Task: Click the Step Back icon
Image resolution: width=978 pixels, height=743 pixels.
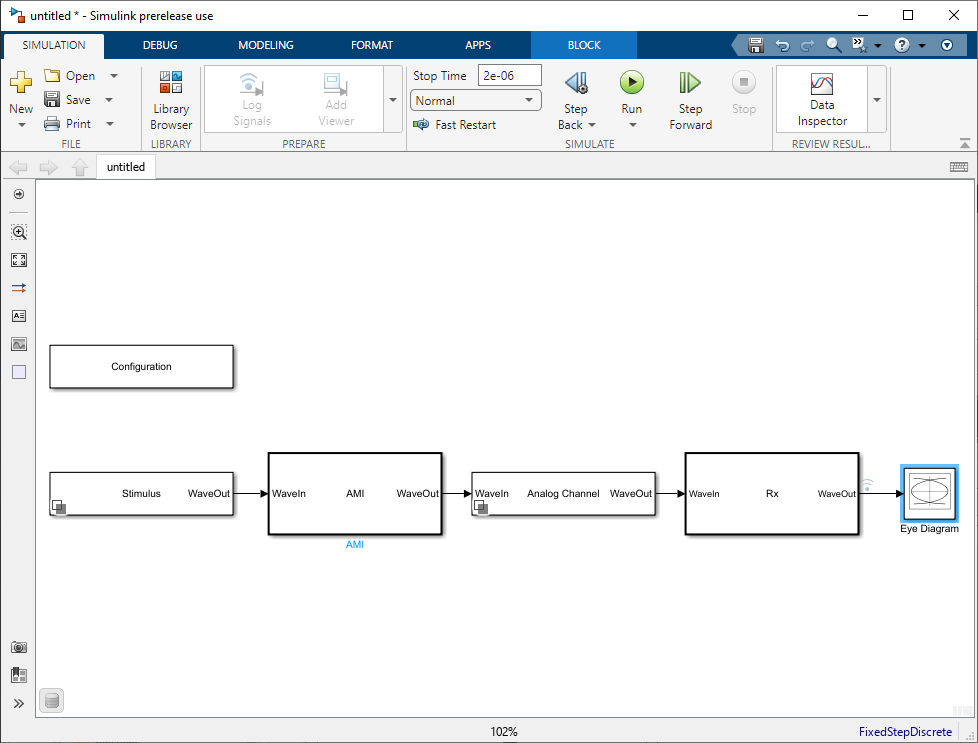Action: coord(576,82)
